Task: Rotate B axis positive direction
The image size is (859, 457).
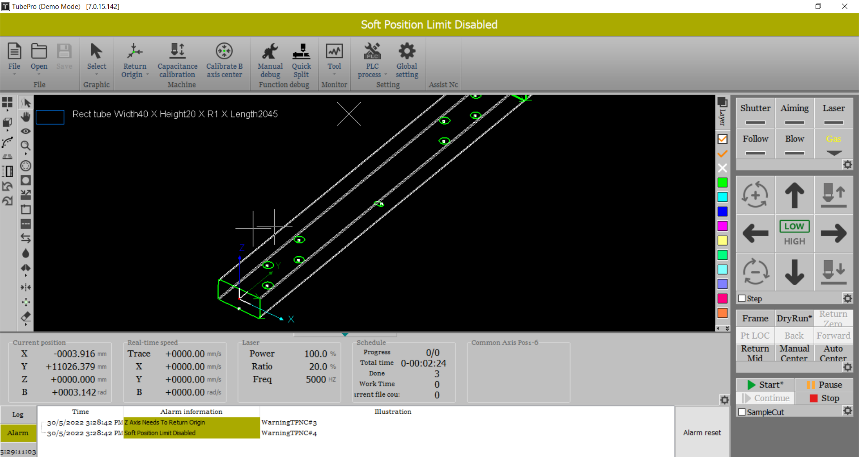Action: pyautogui.click(x=756, y=194)
